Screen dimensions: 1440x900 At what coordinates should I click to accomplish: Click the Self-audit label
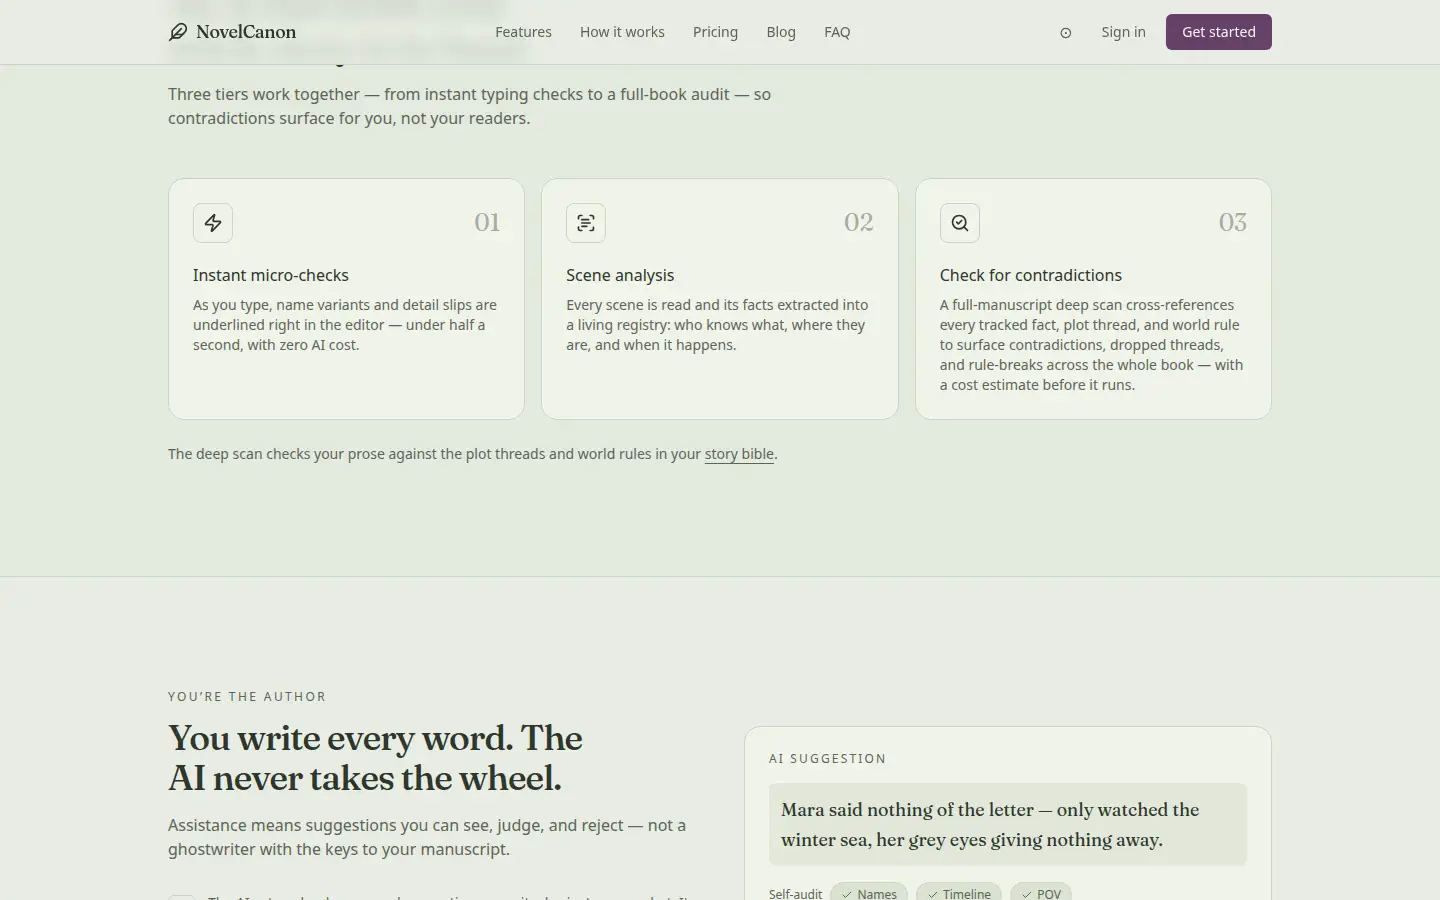(795, 894)
